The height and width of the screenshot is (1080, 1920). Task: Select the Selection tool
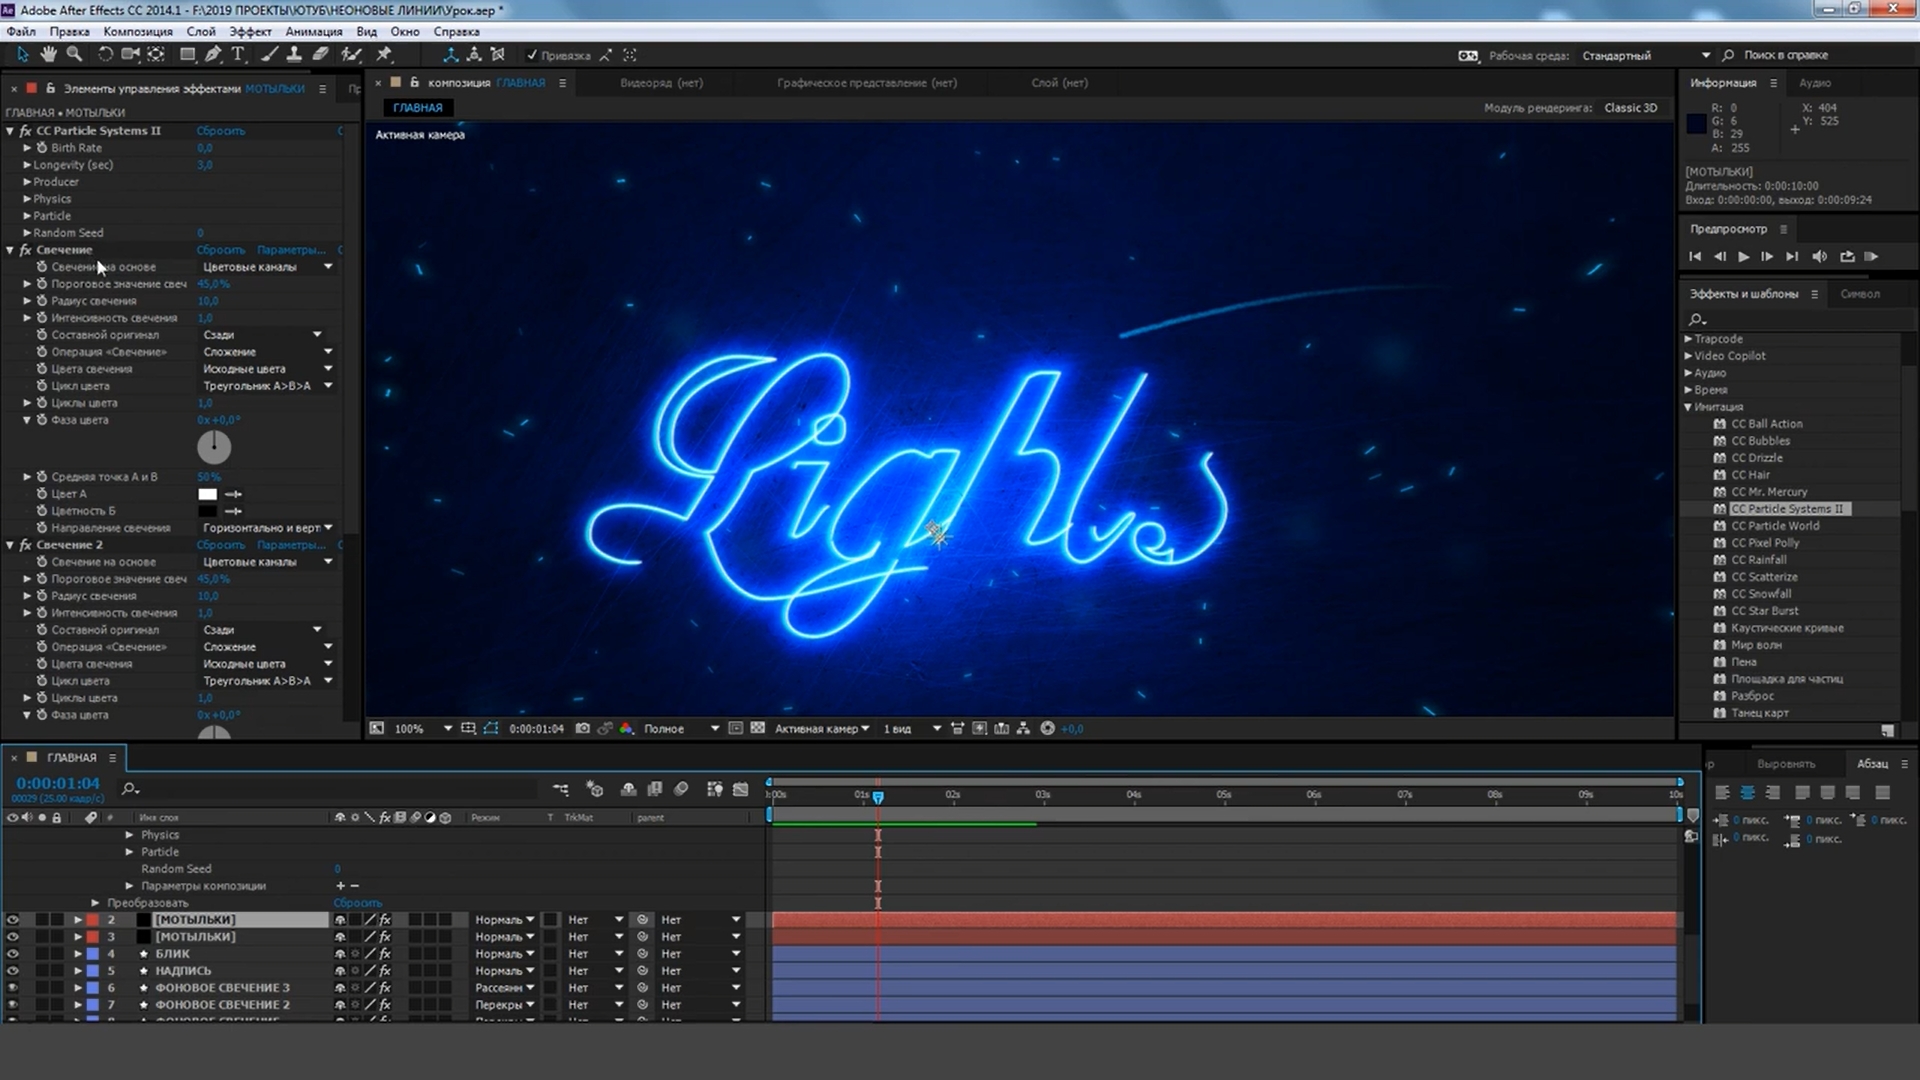[22, 55]
